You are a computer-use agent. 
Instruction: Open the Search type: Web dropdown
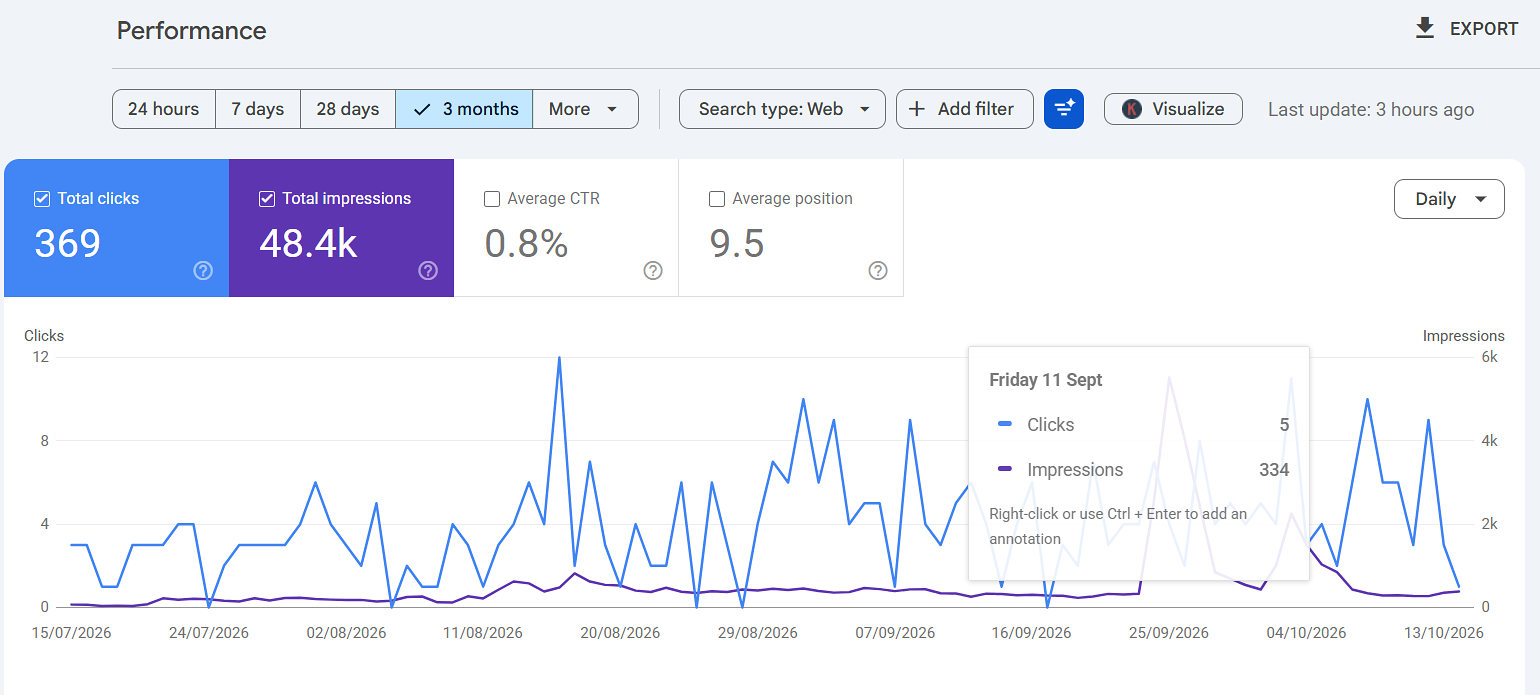[782, 109]
